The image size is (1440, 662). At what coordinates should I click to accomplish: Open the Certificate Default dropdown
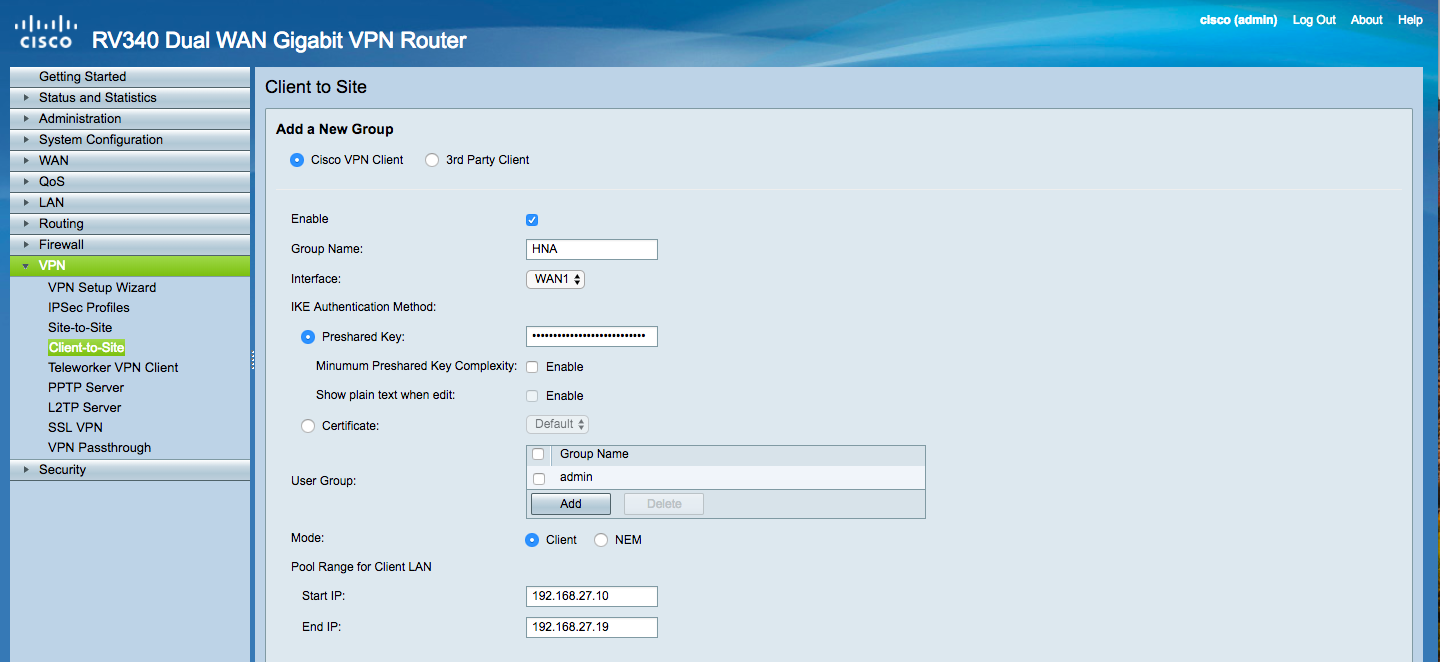(557, 424)
